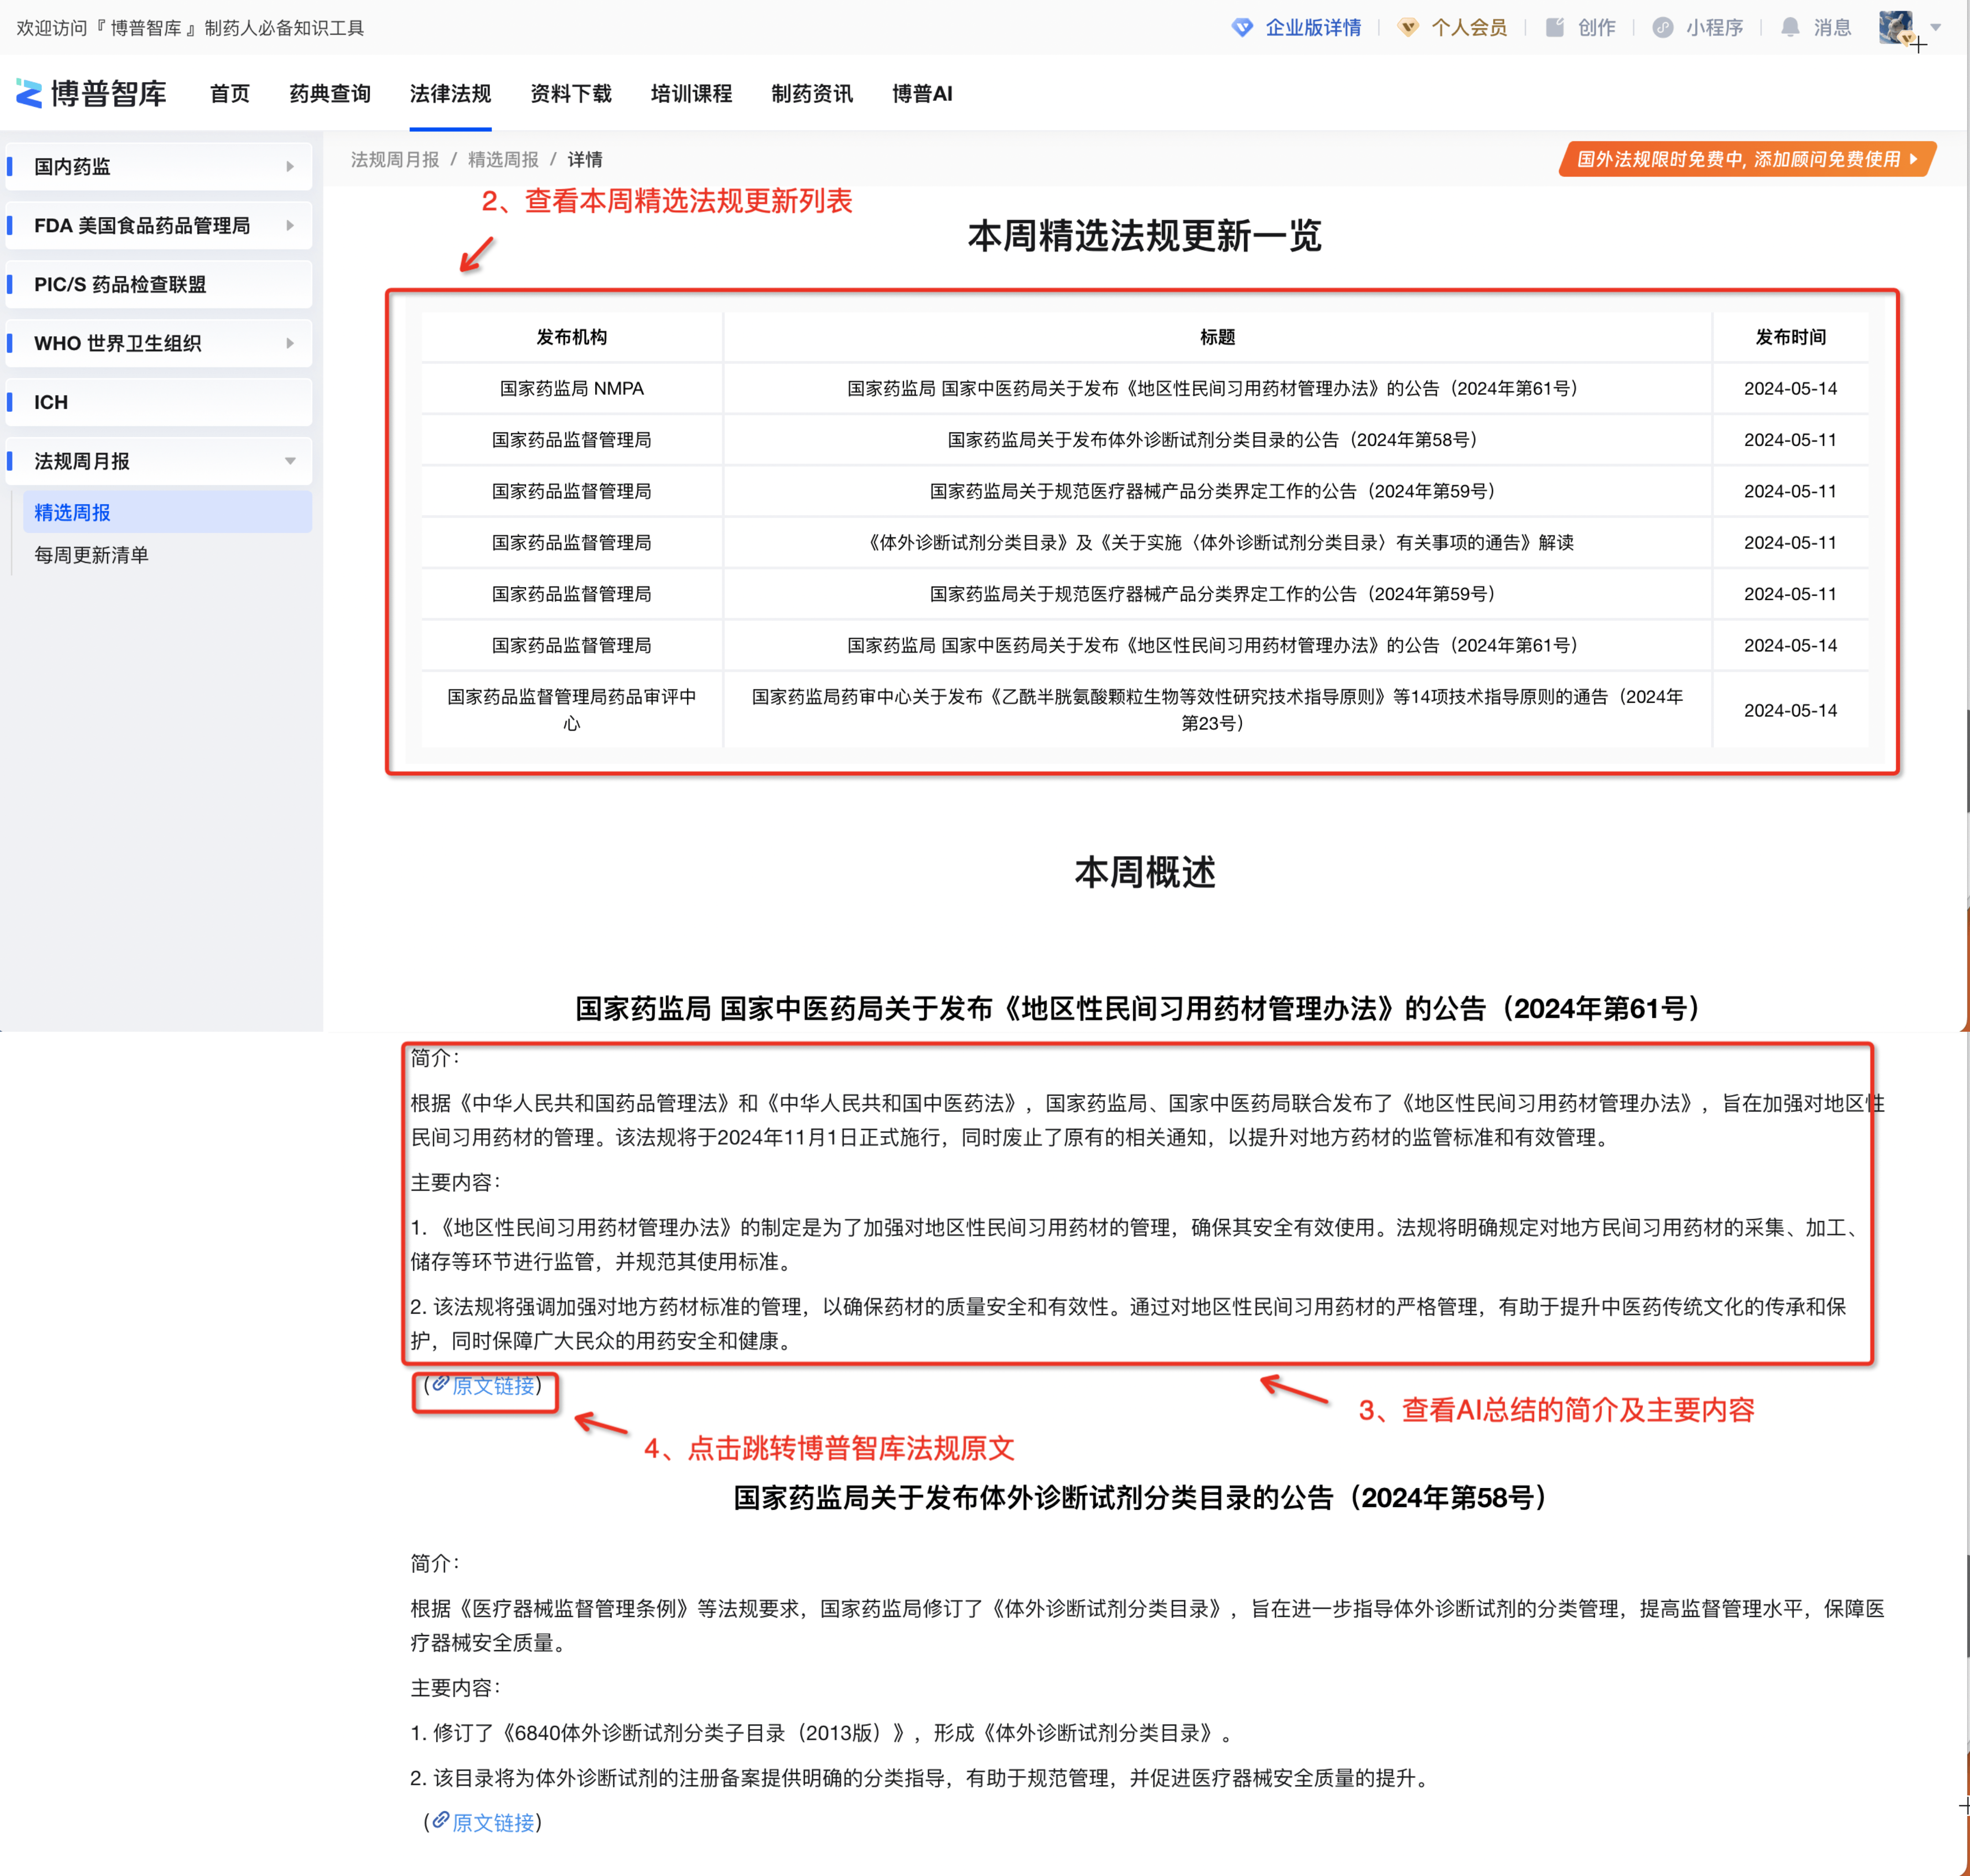The height and width of the screenshot is (1876, 1970).
Task: Click 国家药监局 NMPA cell
Action: coord(571,388)
